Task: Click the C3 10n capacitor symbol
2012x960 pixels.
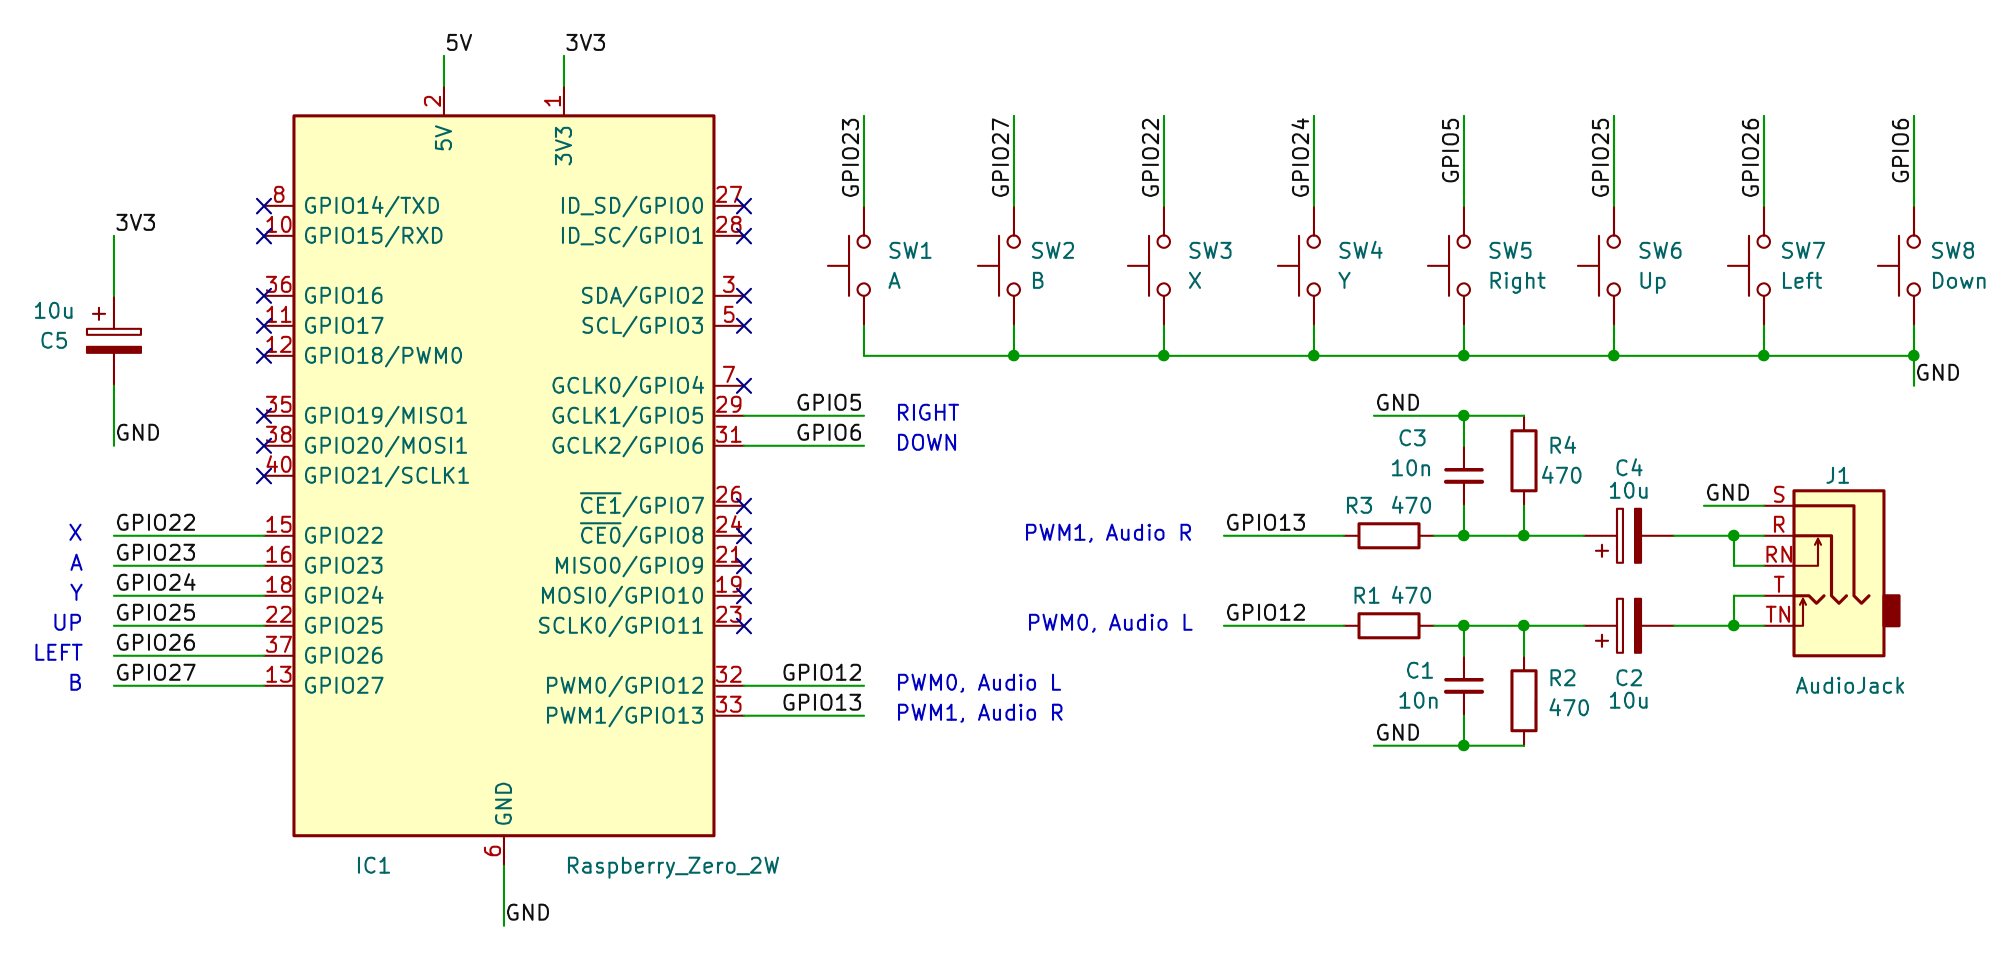Action: 1464,475
